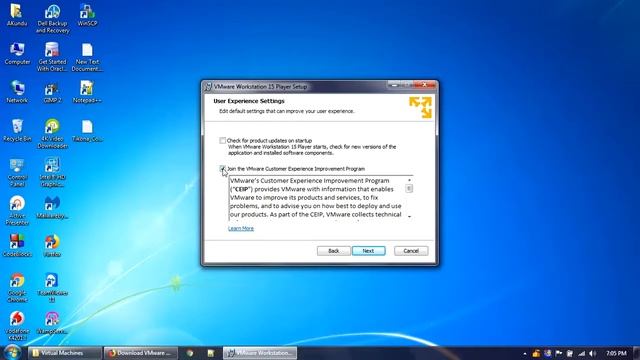Launch the WinSCP desktop shortcut
This screenshot has height=360, width=640.
87,15
